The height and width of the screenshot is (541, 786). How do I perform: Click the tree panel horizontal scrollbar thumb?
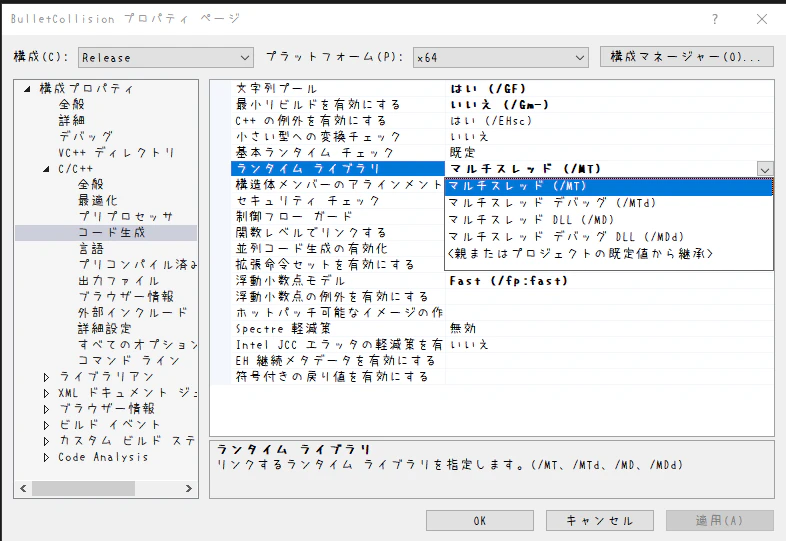pos(83,488)
